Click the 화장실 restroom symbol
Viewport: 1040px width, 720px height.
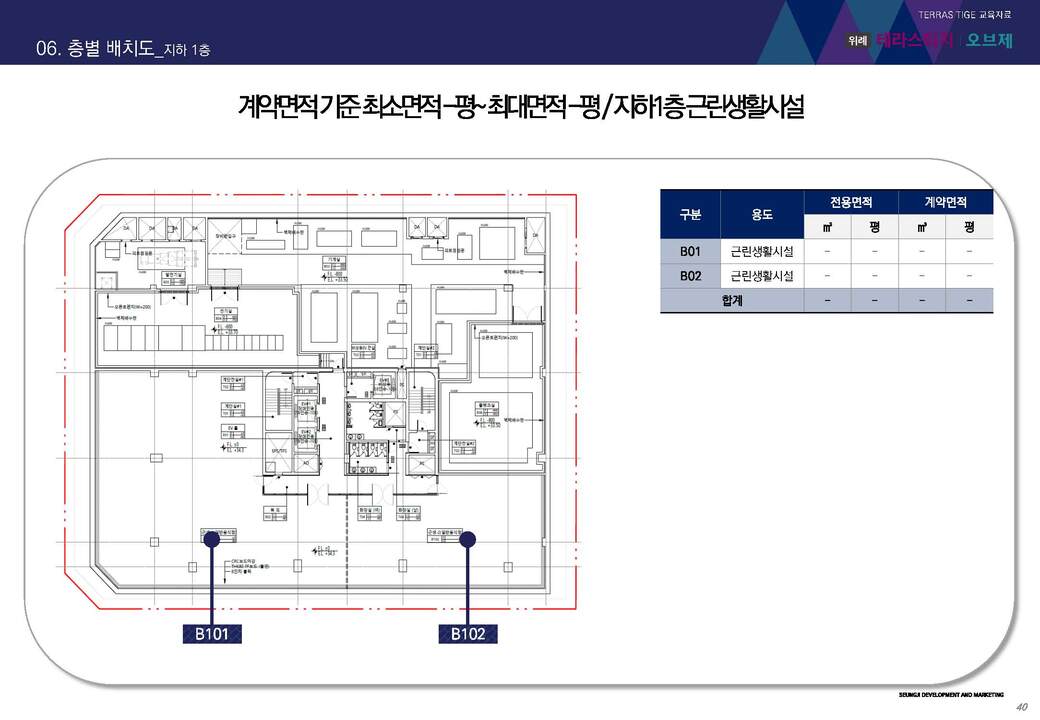369,451
